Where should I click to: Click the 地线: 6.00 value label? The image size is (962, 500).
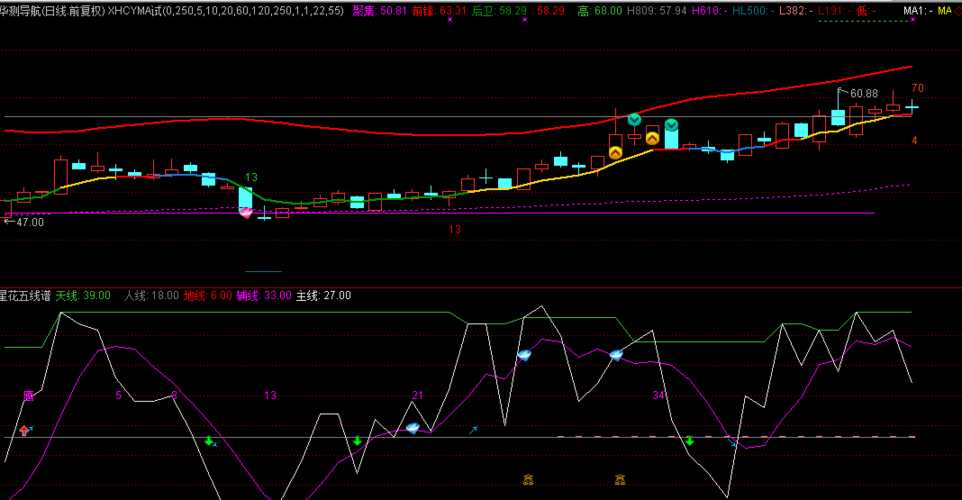click(208, 296)
